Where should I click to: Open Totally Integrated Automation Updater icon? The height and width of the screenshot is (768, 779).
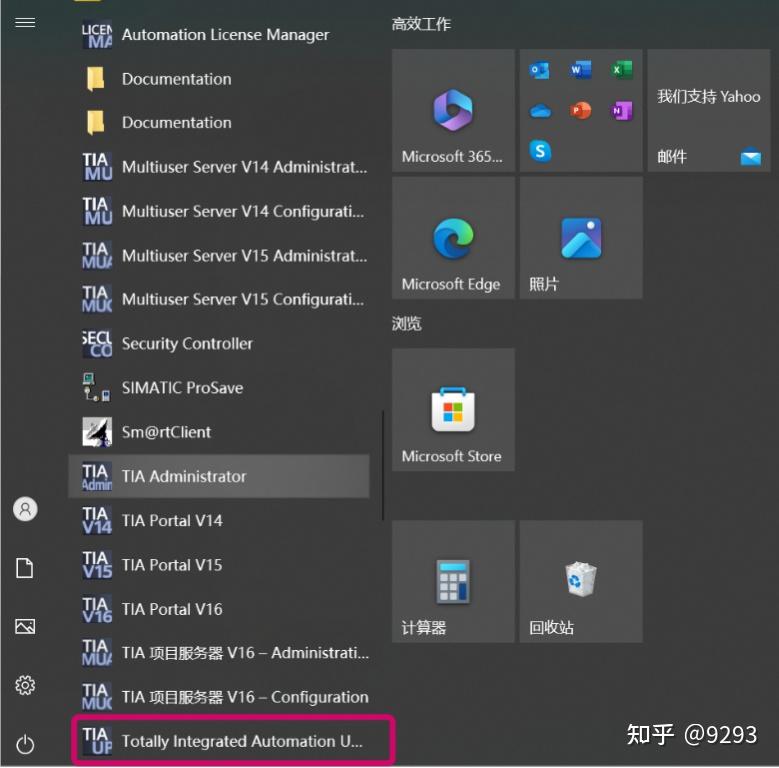(97, 741)
